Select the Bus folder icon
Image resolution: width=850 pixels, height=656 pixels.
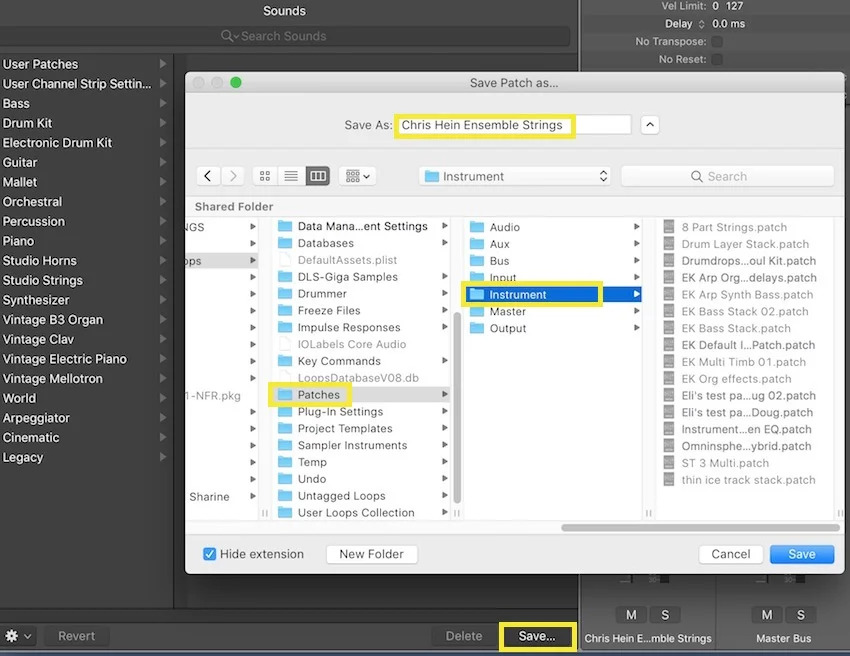477,260
